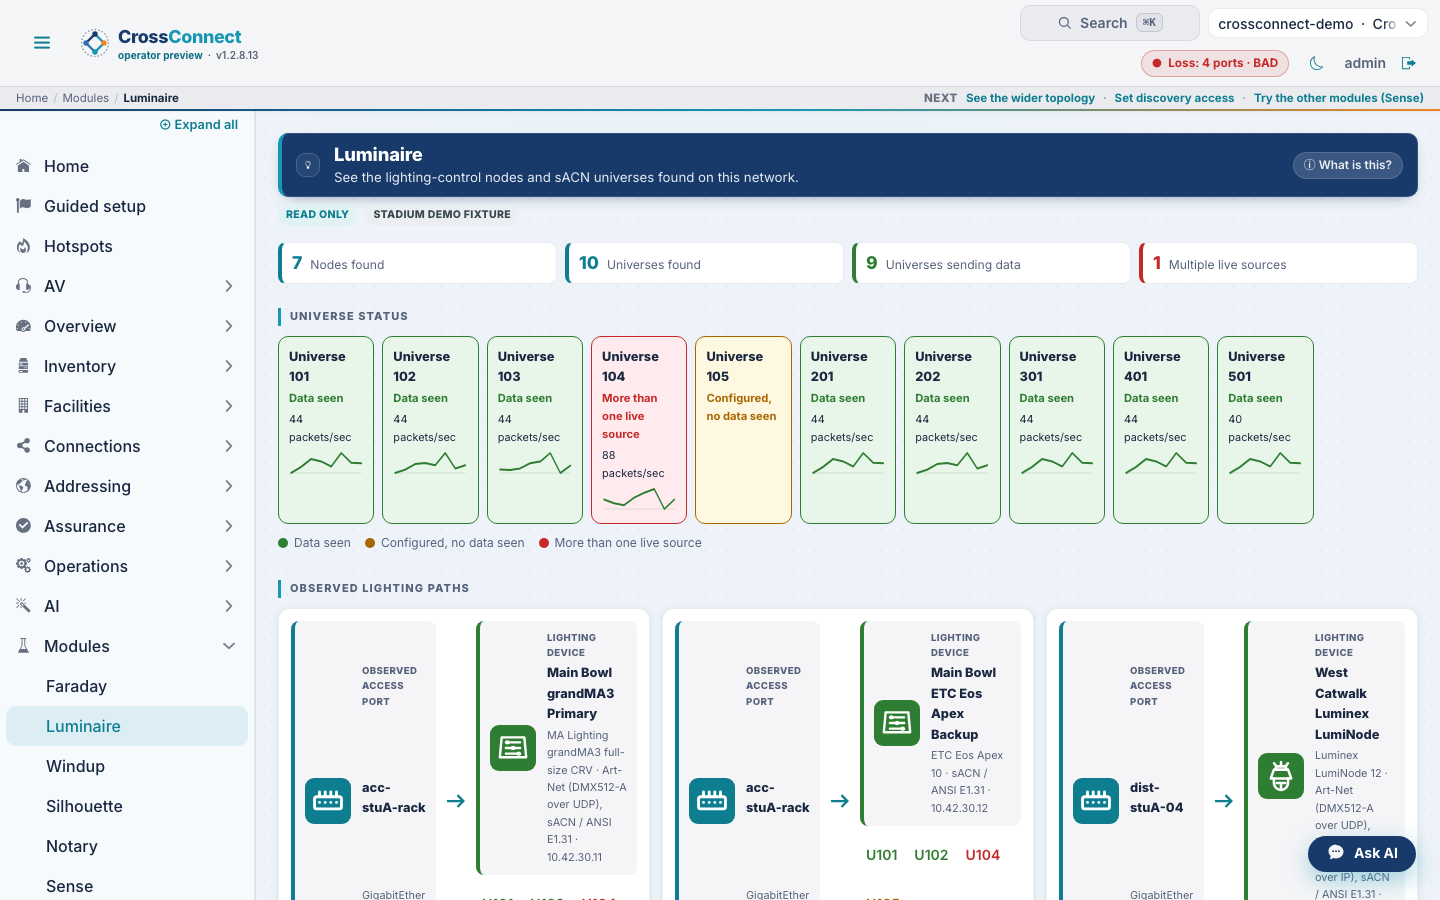1440x900 pixels.
Task: Follow See the wider topology link
Action: click(x=1030, y=98)
